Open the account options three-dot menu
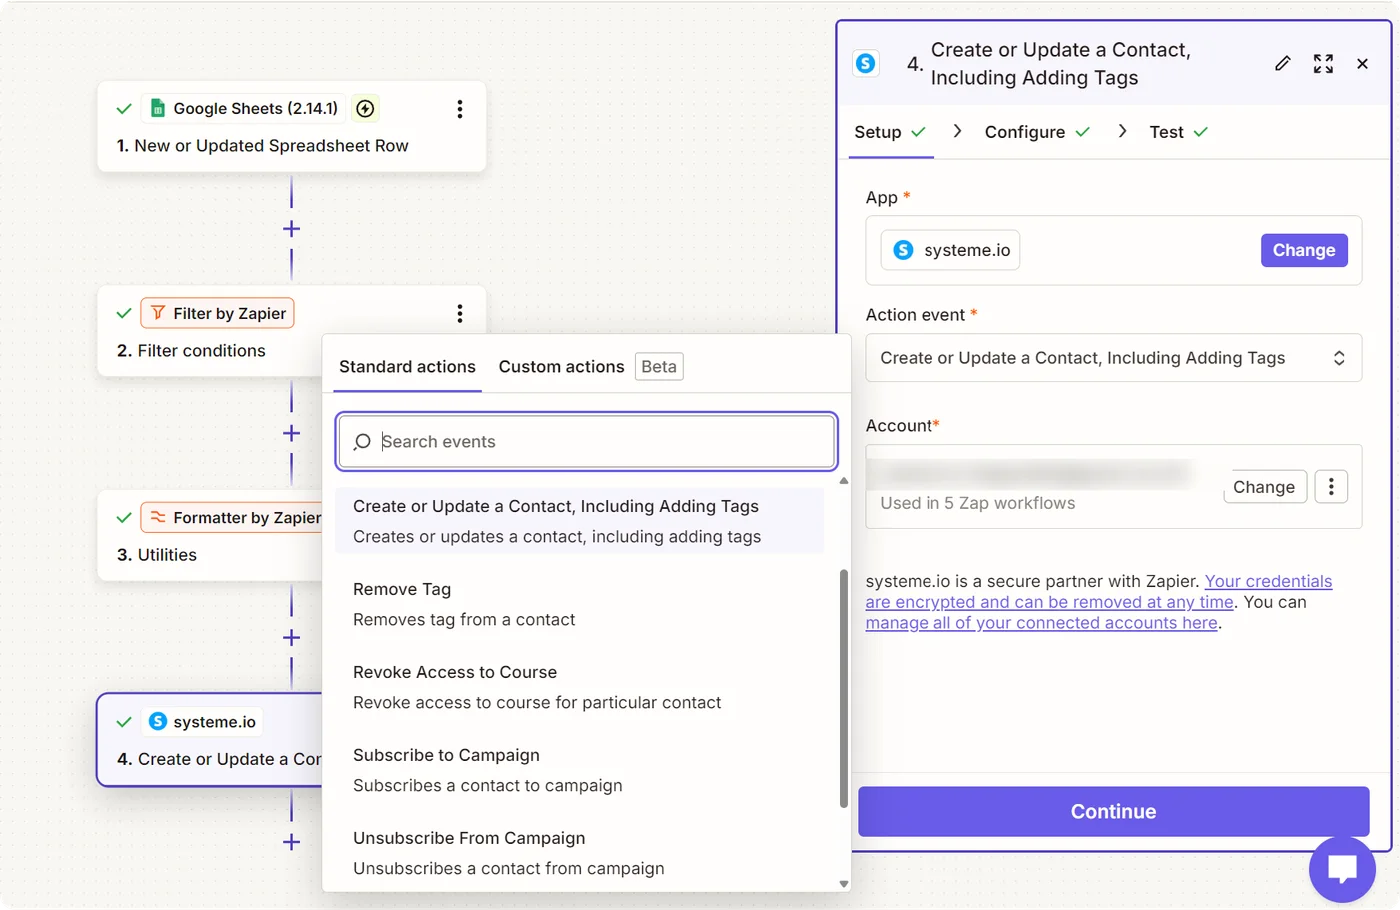1400x910 pixels. click(1331, 487)
